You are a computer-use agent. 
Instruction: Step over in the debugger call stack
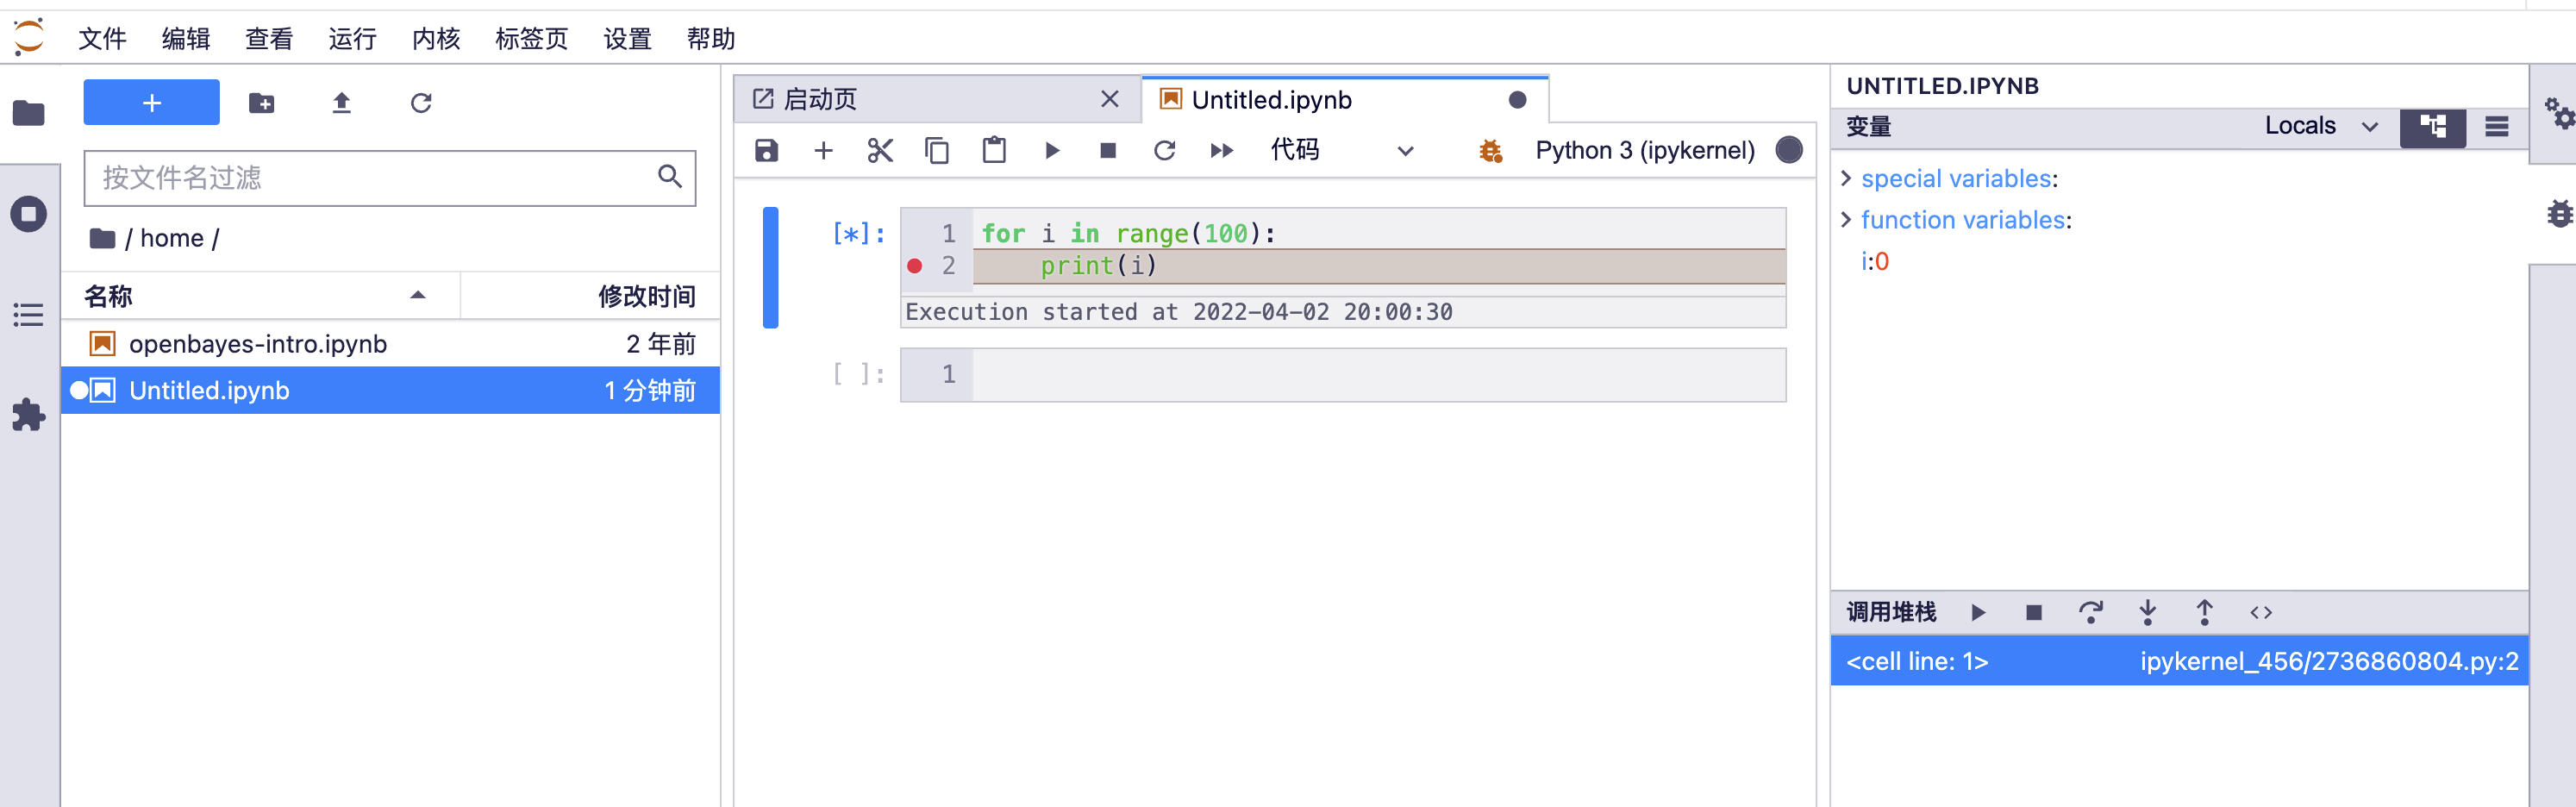(x=2090, y=612)
